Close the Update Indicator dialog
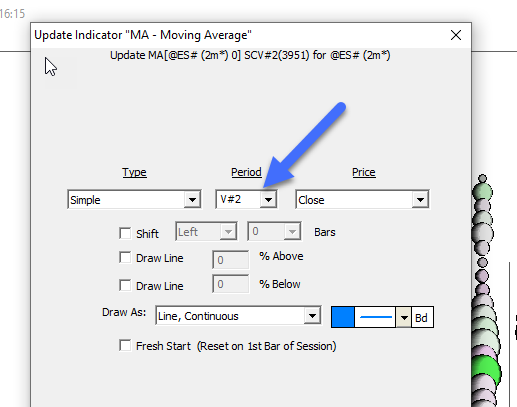The width and height of the screenshot is (517, 407). 456,35
